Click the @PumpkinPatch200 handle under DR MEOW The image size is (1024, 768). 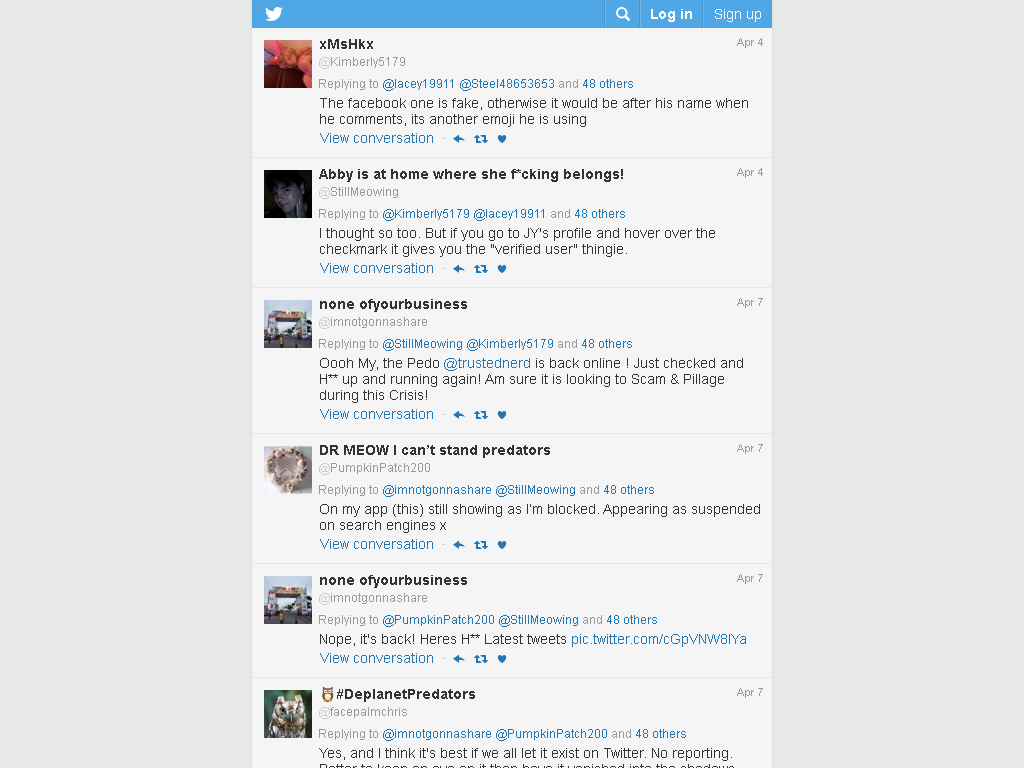tap(374, 468)
